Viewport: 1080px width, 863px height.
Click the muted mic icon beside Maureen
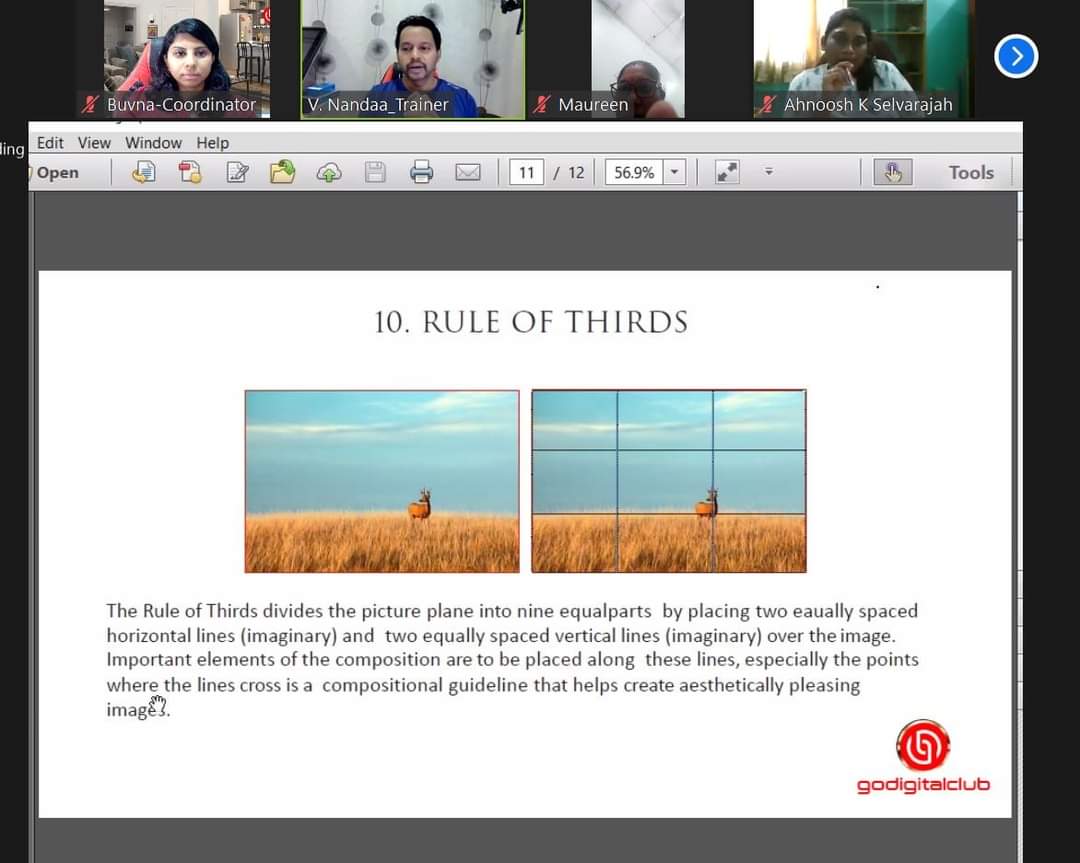[x=541, y=105]
